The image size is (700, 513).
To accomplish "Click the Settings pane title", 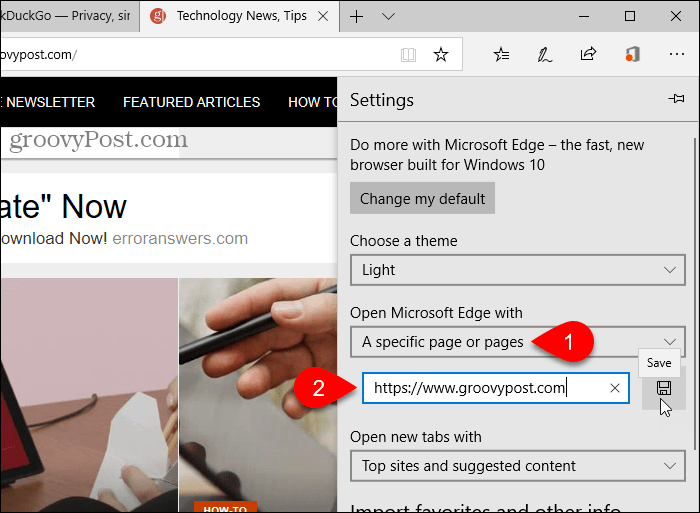I will pos(382,100).
